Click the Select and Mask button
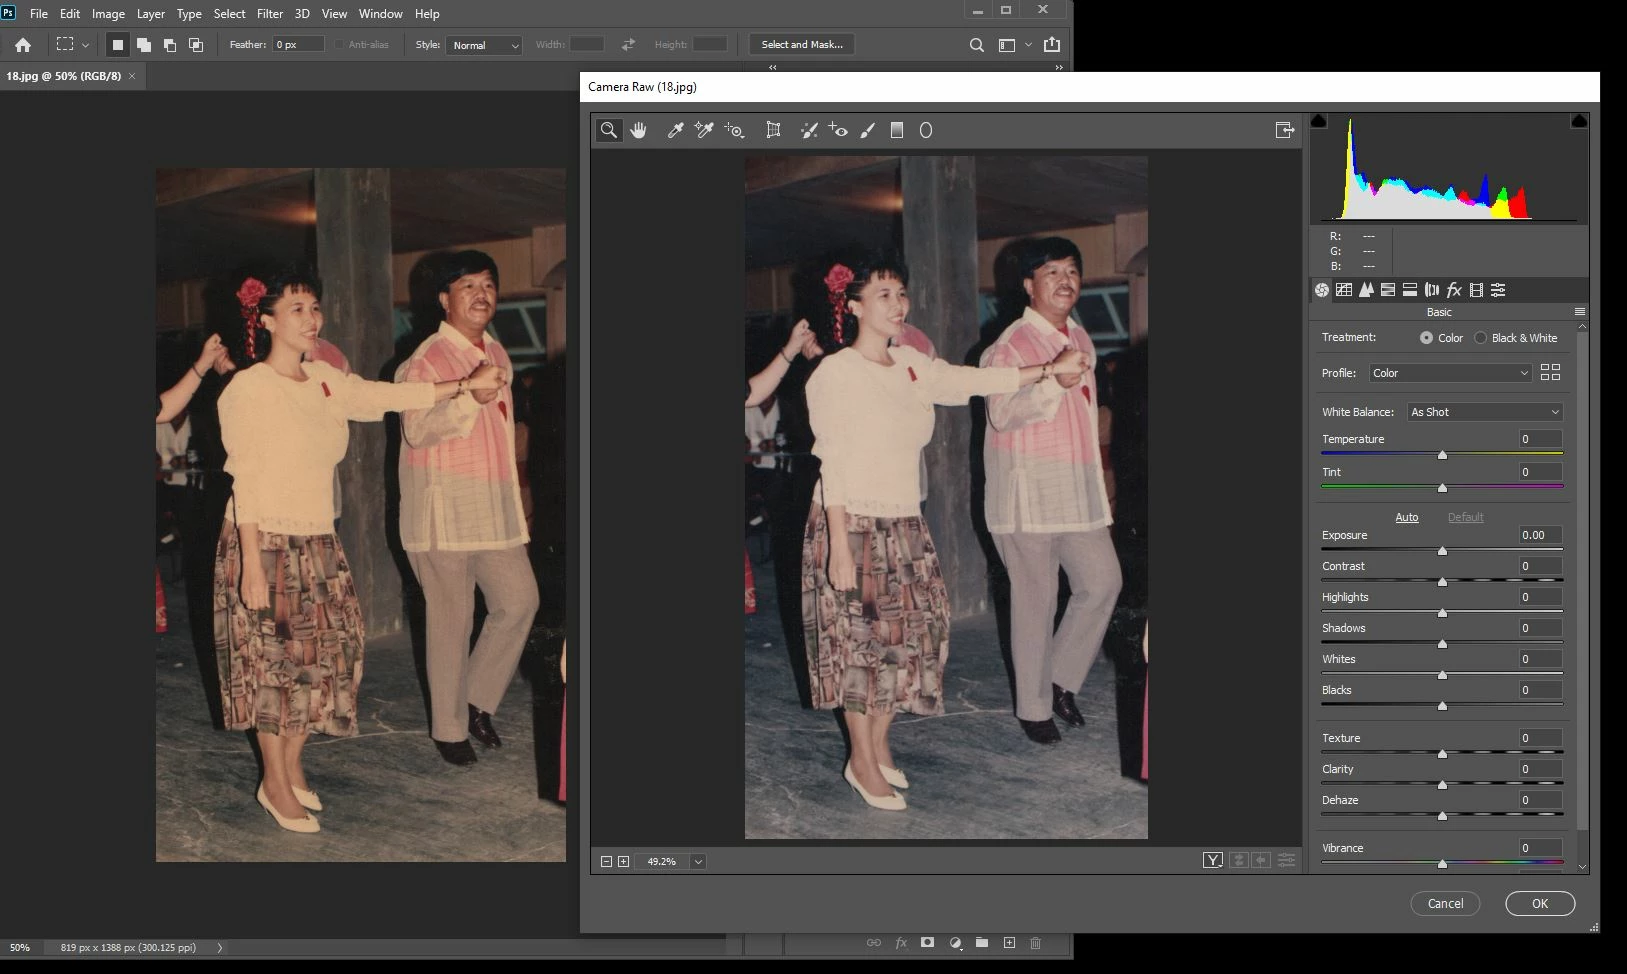1627x974 pixels. coord(802,45)
